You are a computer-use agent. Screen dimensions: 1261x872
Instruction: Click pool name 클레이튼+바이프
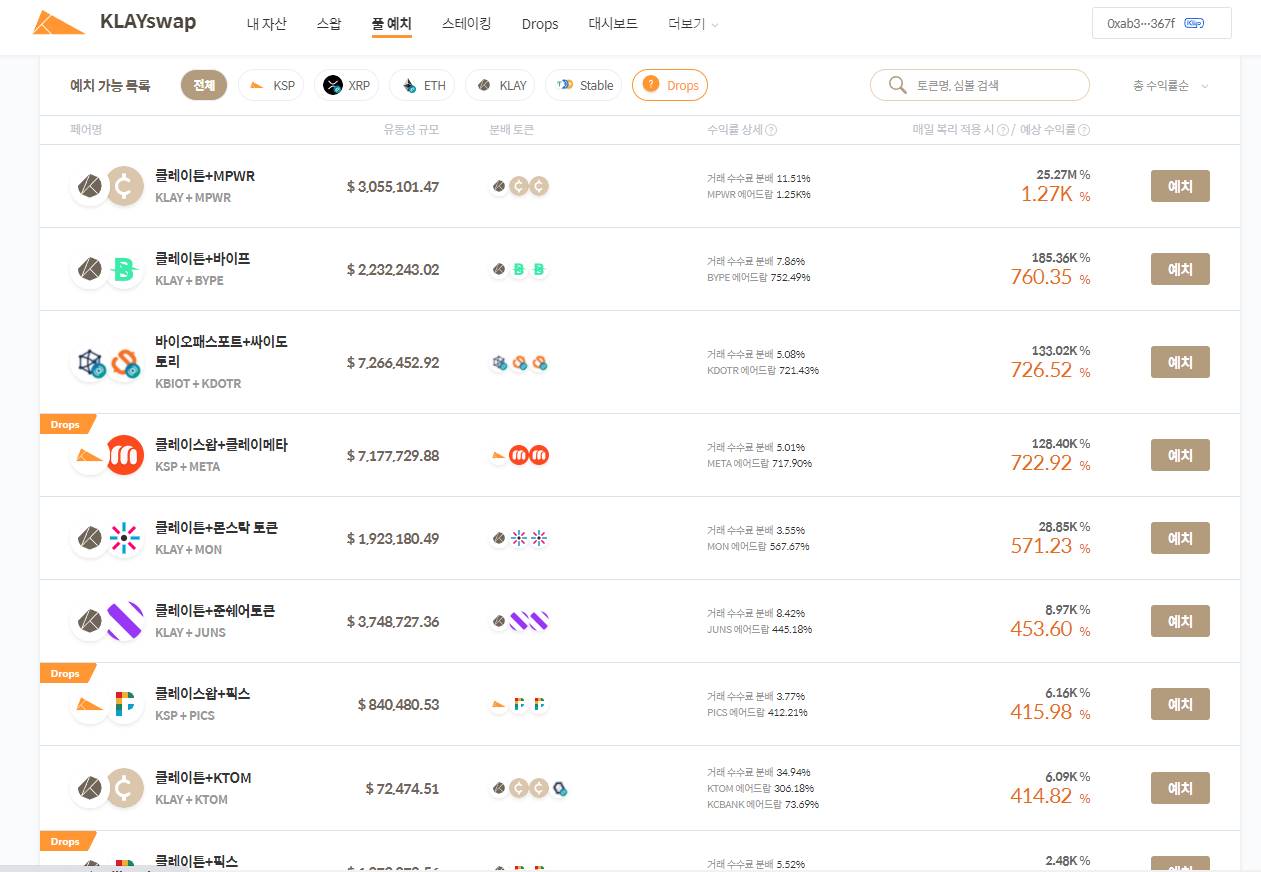point(203,259)
